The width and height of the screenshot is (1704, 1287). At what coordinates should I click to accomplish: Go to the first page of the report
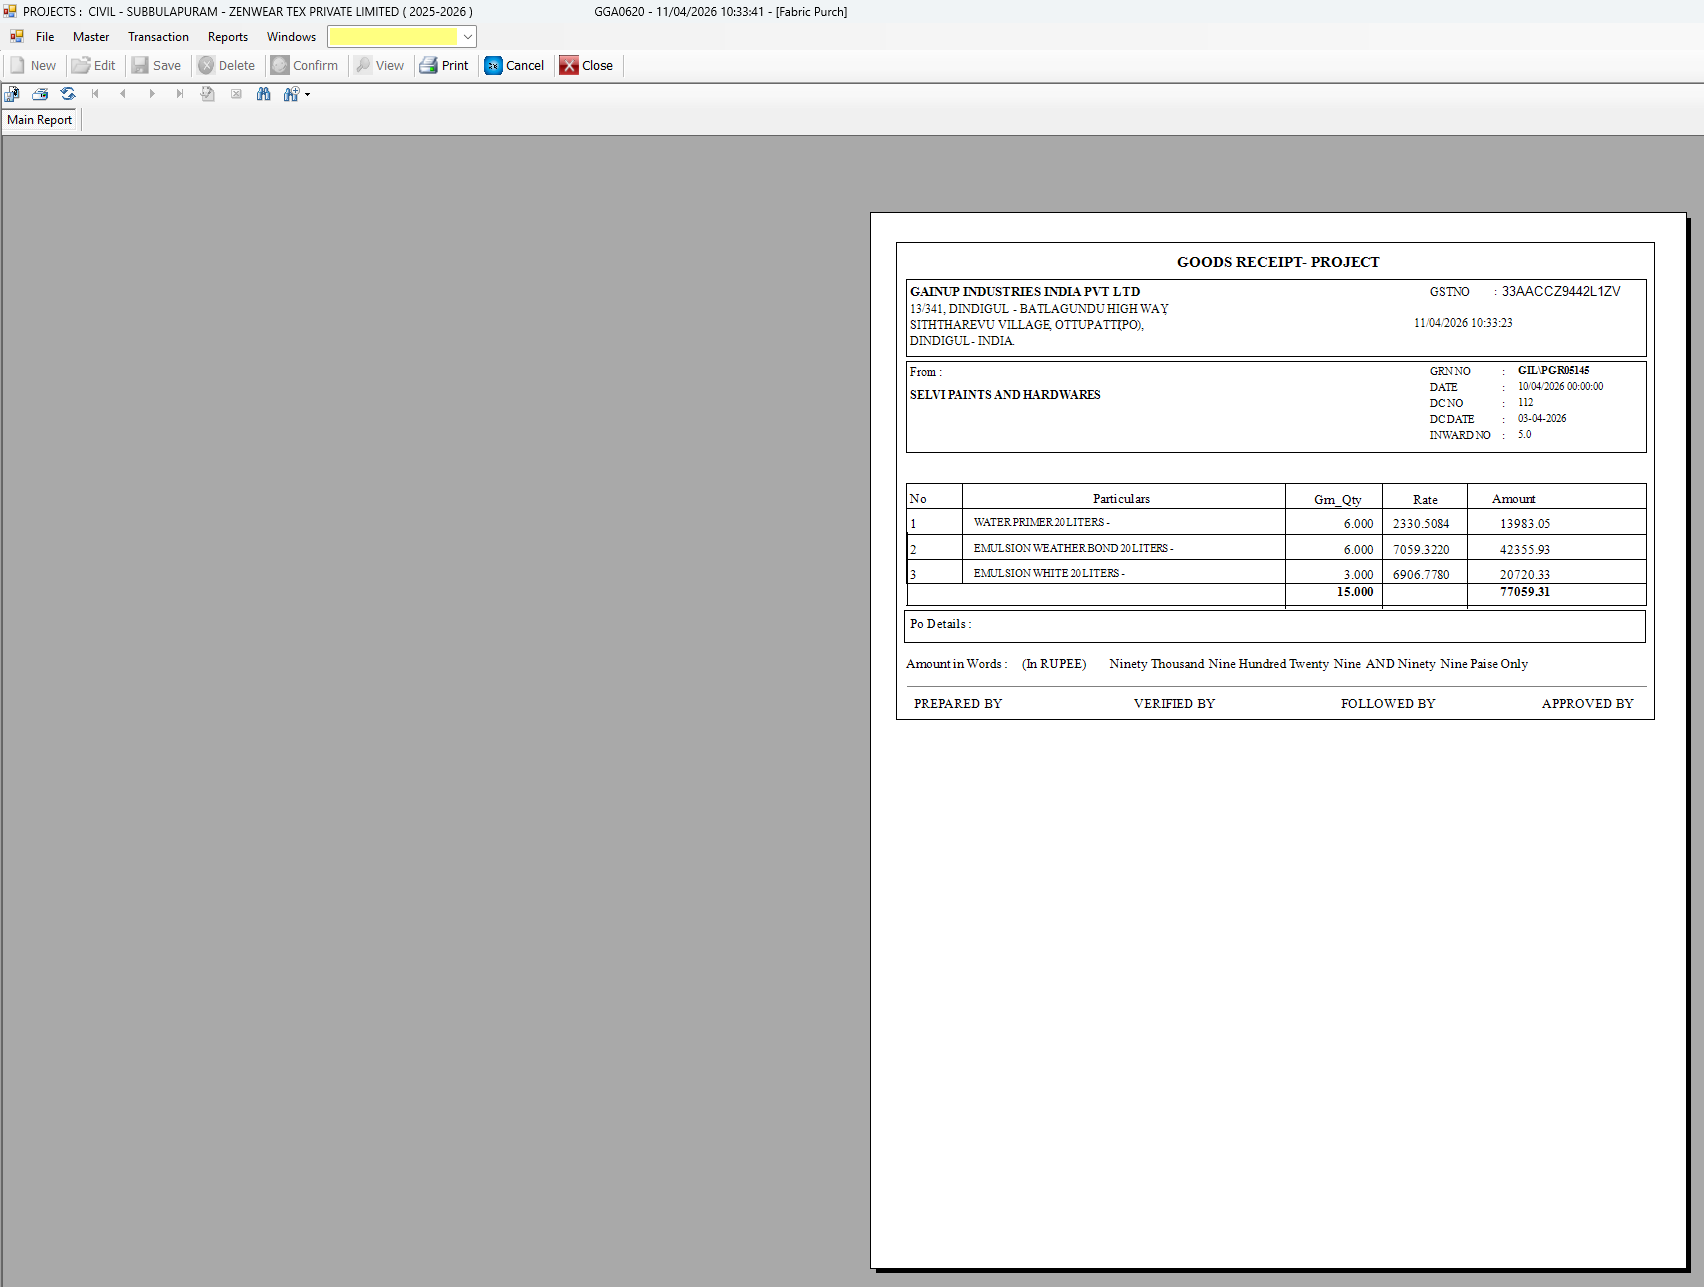point(95,94)
